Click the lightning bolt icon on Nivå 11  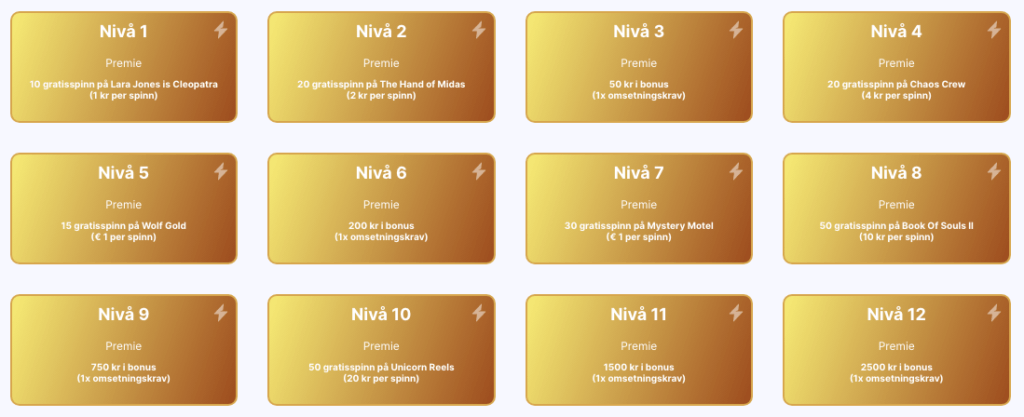(736, 313)
